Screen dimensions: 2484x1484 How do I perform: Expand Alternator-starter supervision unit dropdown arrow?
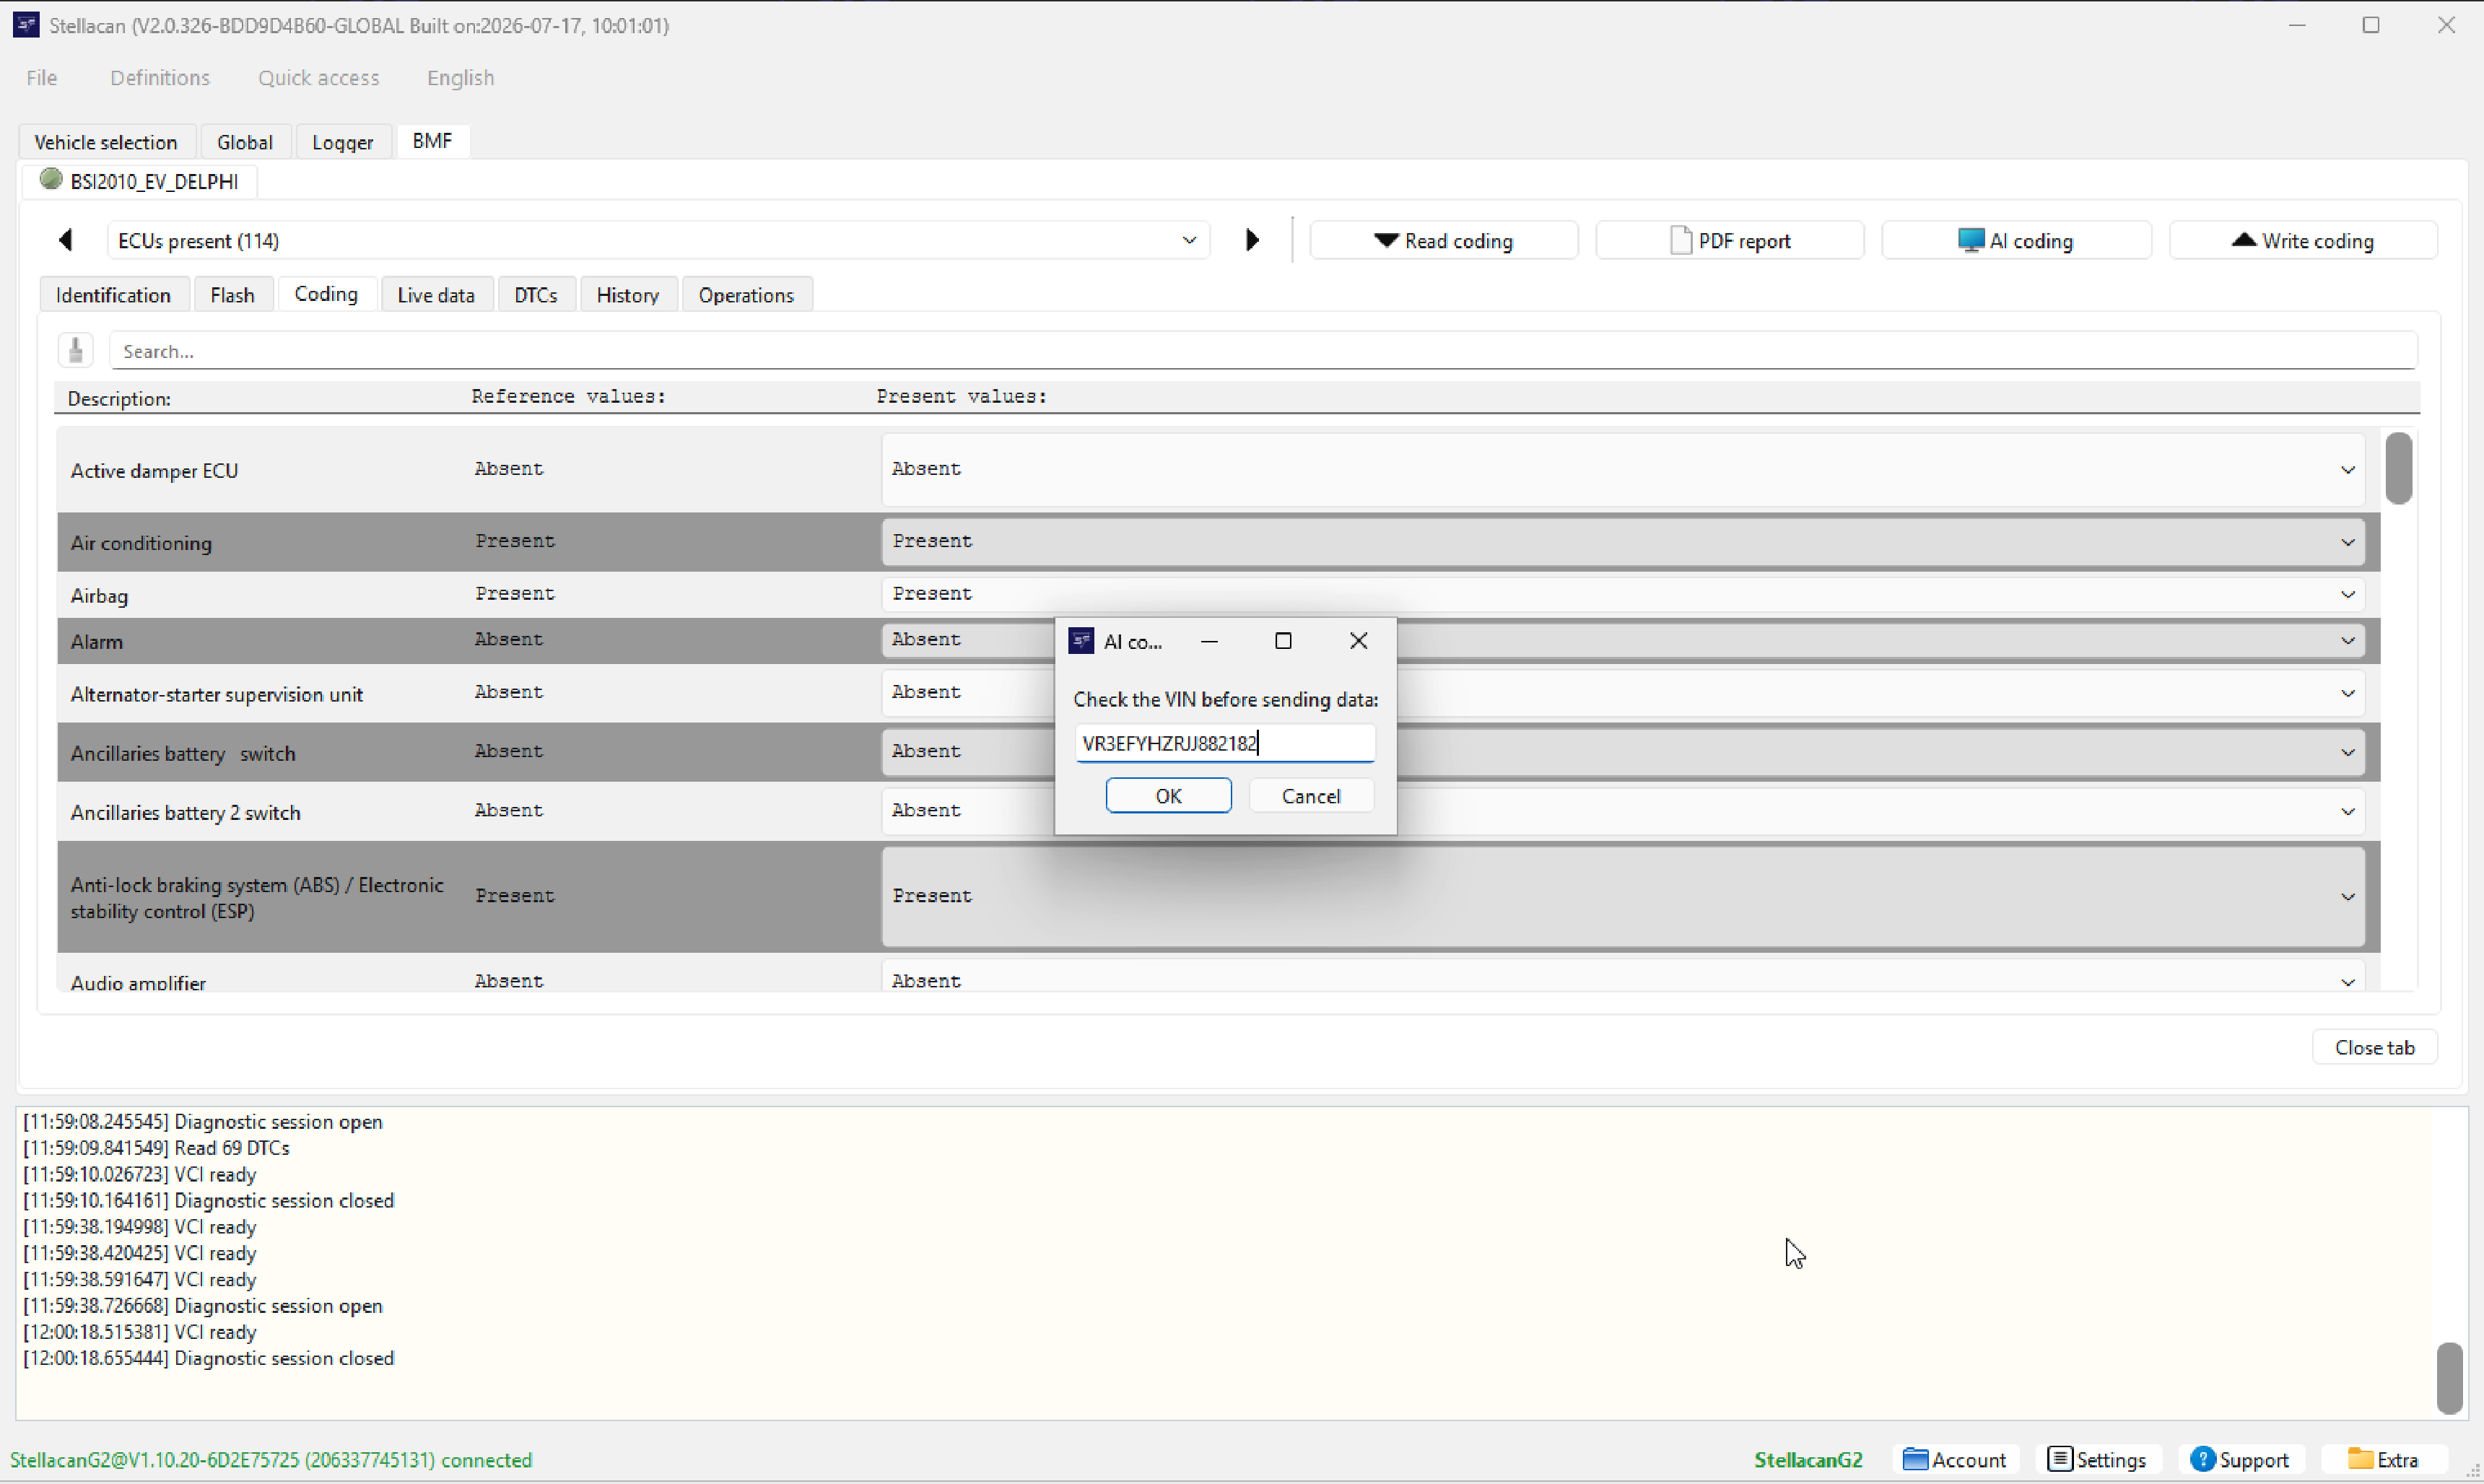(2347, 693)
